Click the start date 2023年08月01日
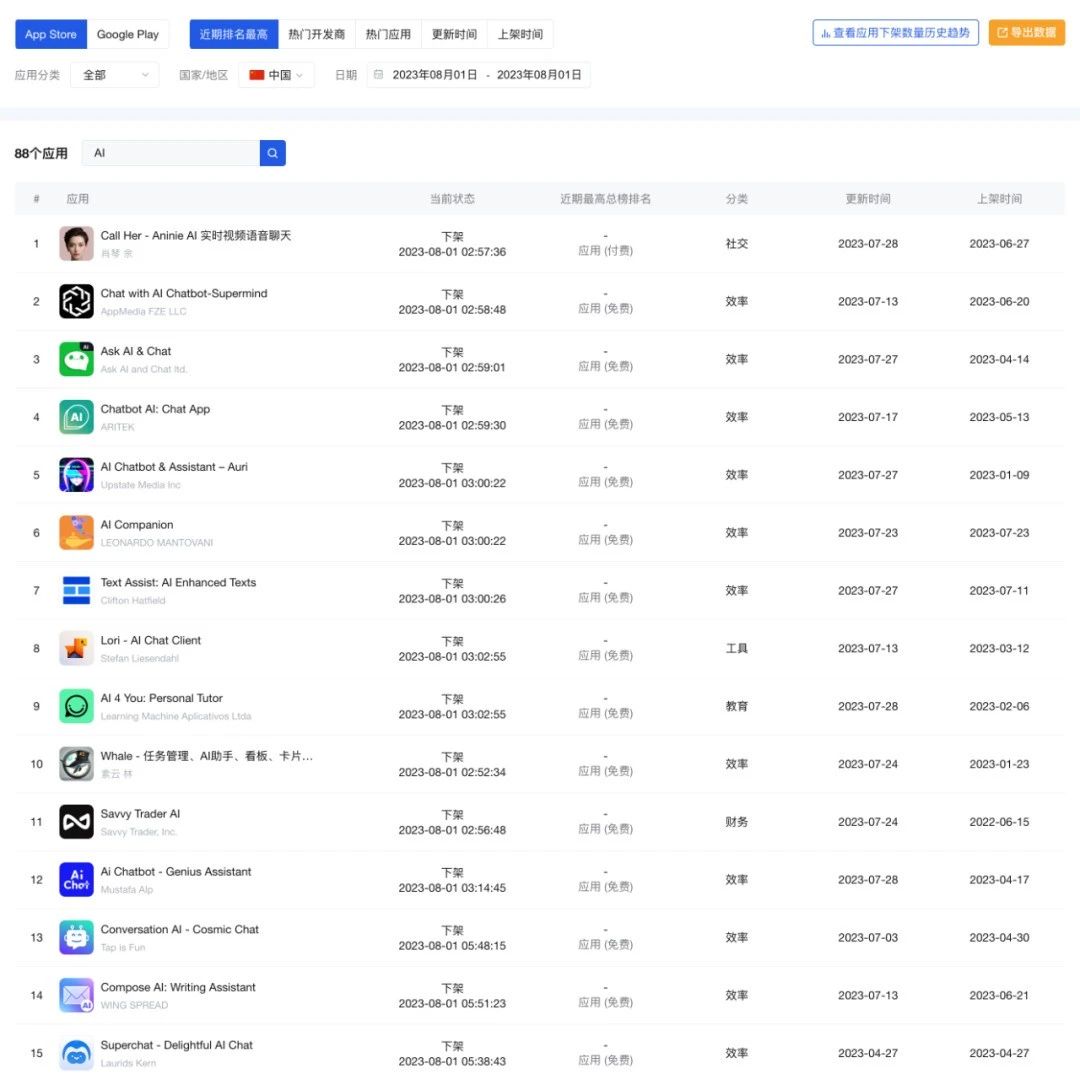1080x1081 pixels. coord(435,74)
